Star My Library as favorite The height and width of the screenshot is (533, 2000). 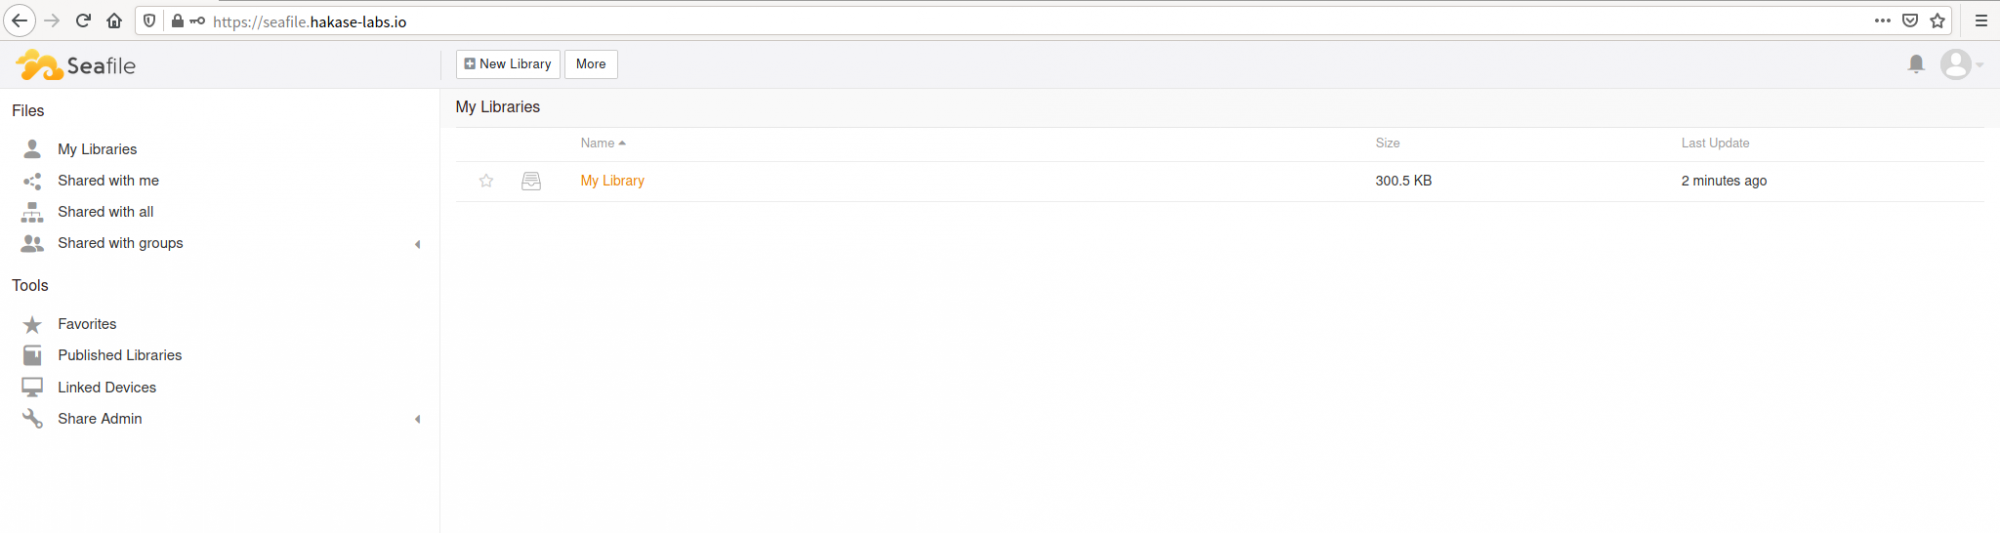(486, 181)
